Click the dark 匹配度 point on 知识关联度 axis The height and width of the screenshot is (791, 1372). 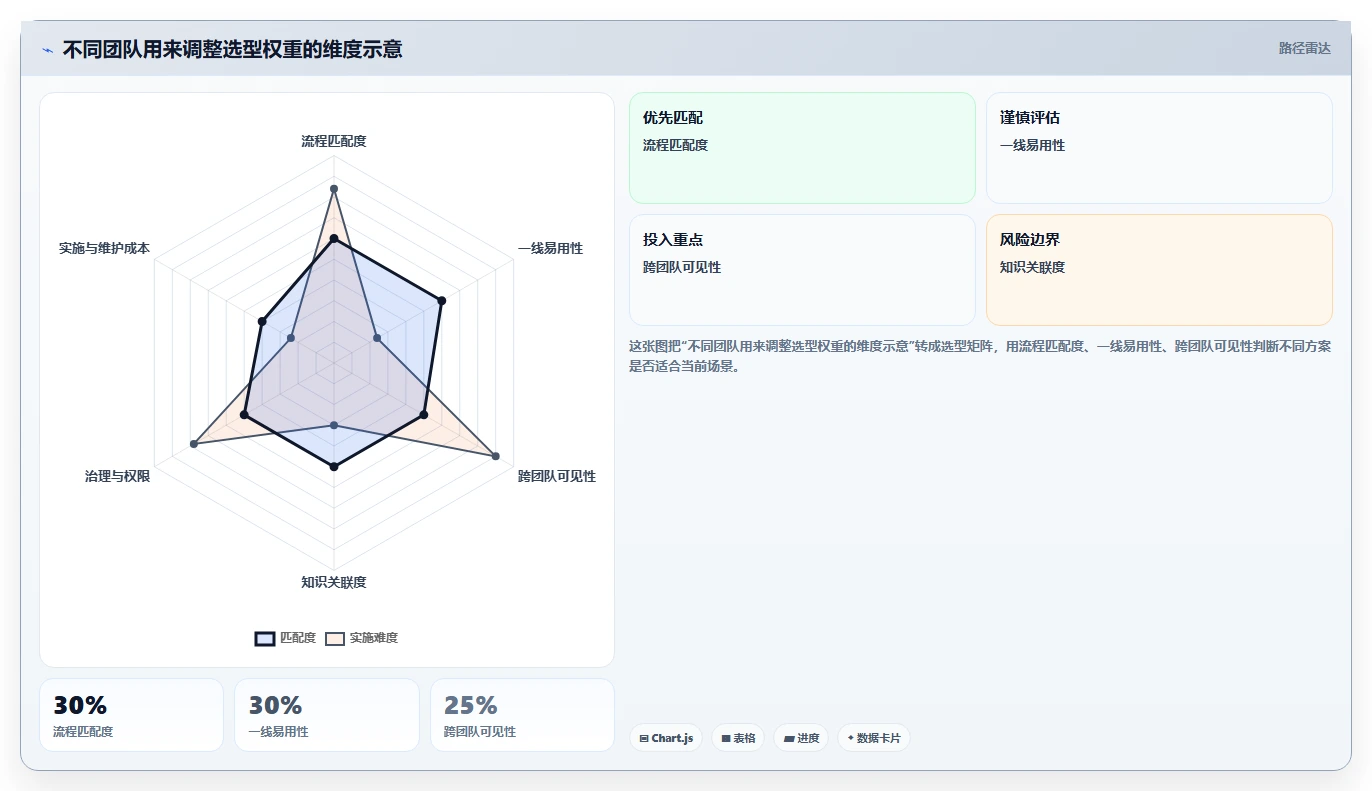(x=334, y=467)
